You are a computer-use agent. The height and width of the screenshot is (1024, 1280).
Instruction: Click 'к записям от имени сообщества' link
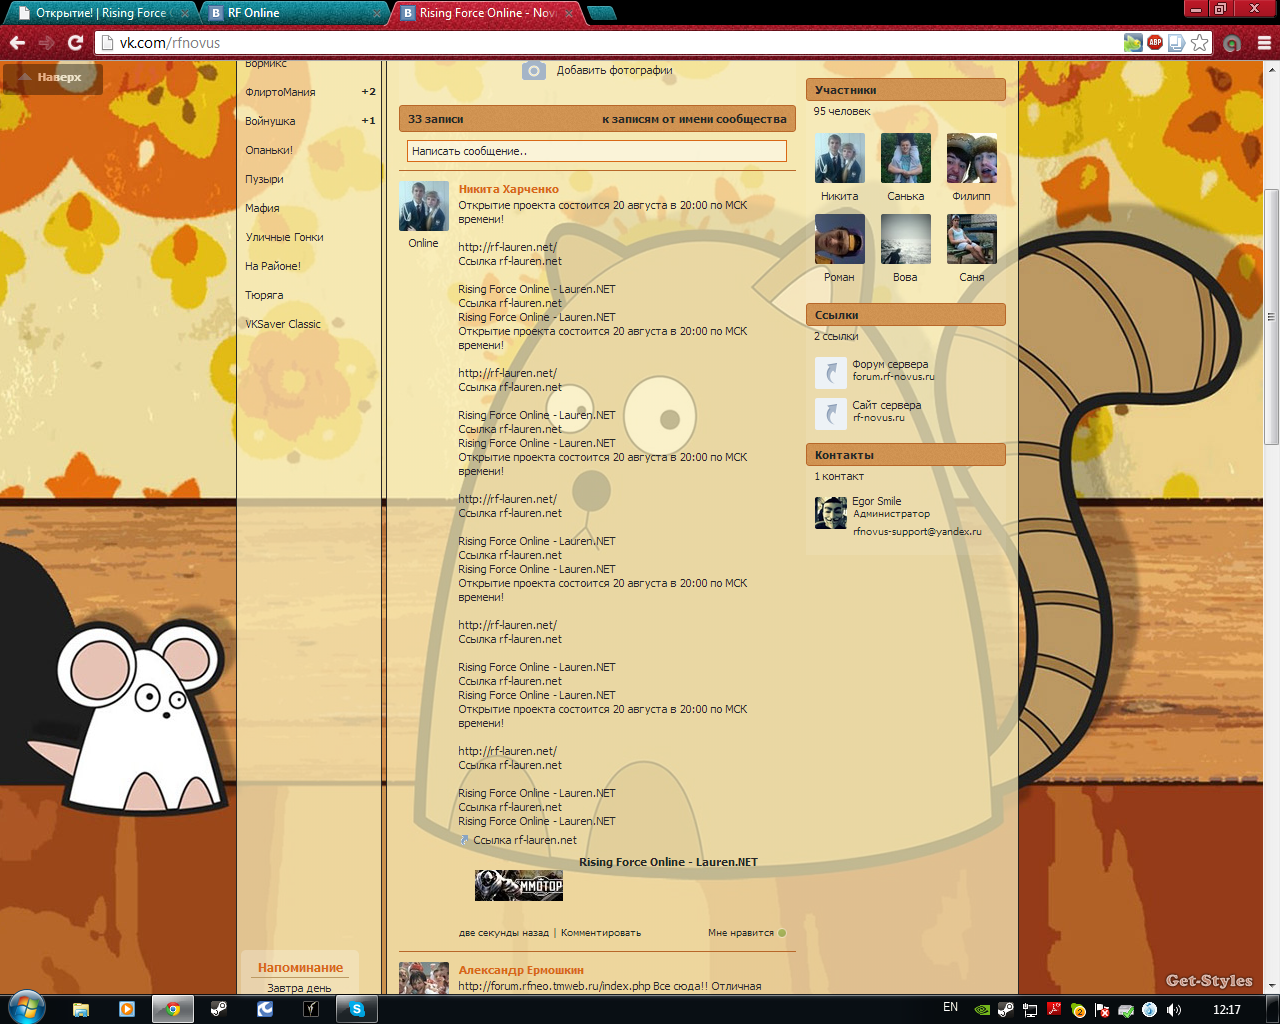tap(694, 119)
